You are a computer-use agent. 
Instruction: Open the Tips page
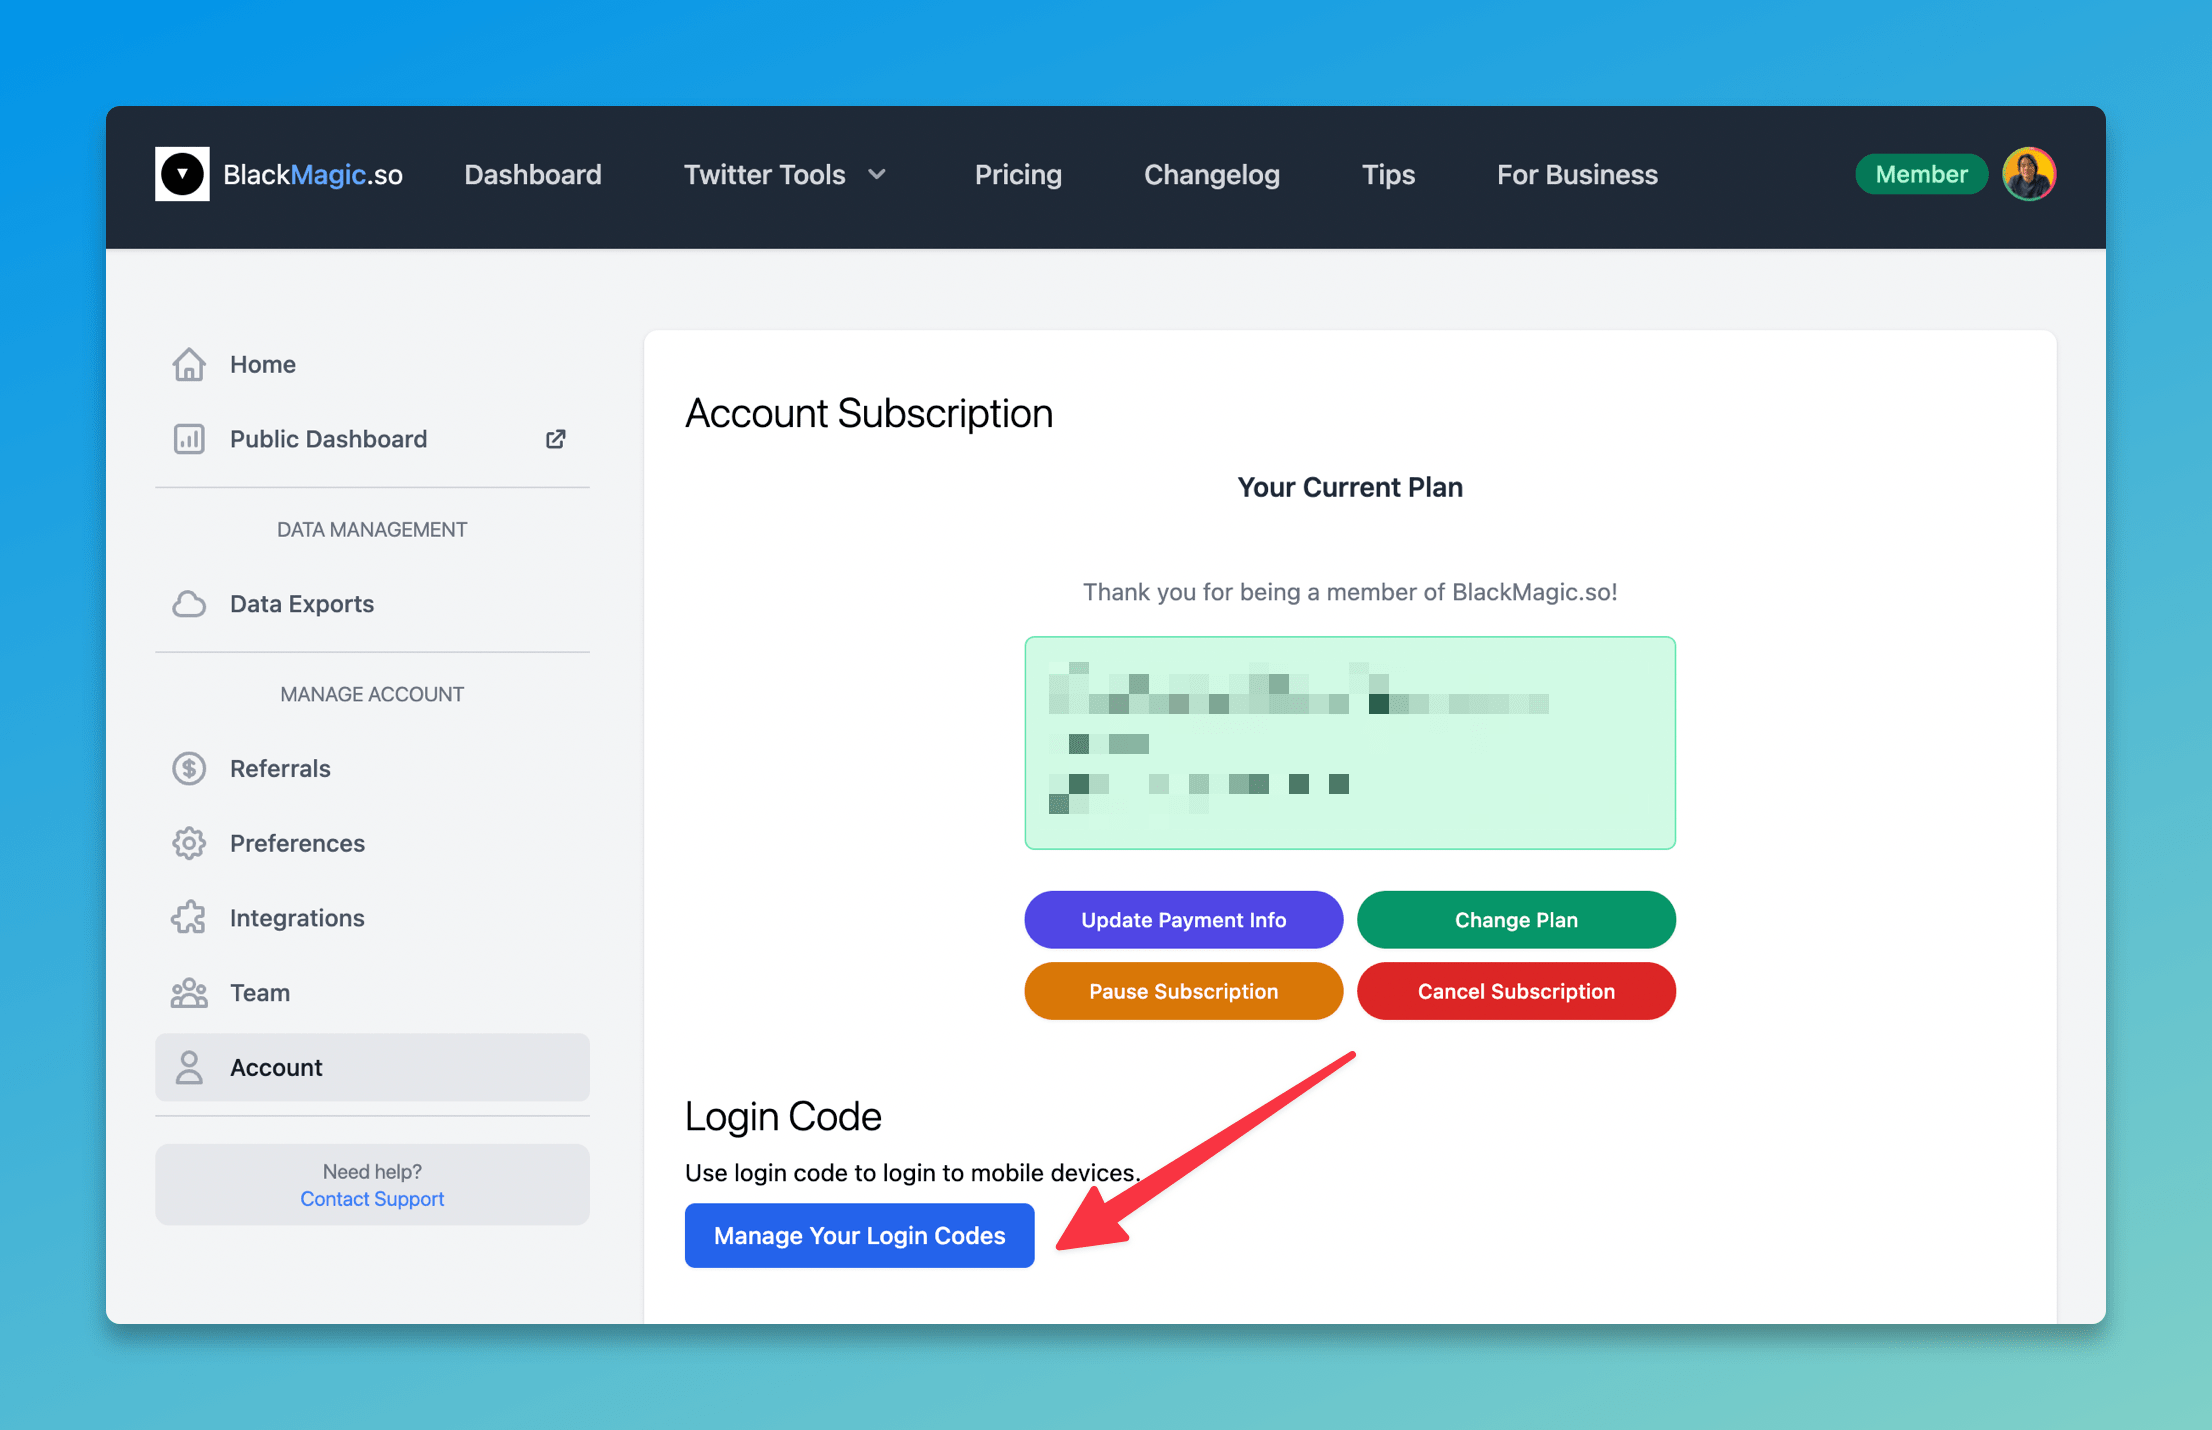coord(1388,175)
